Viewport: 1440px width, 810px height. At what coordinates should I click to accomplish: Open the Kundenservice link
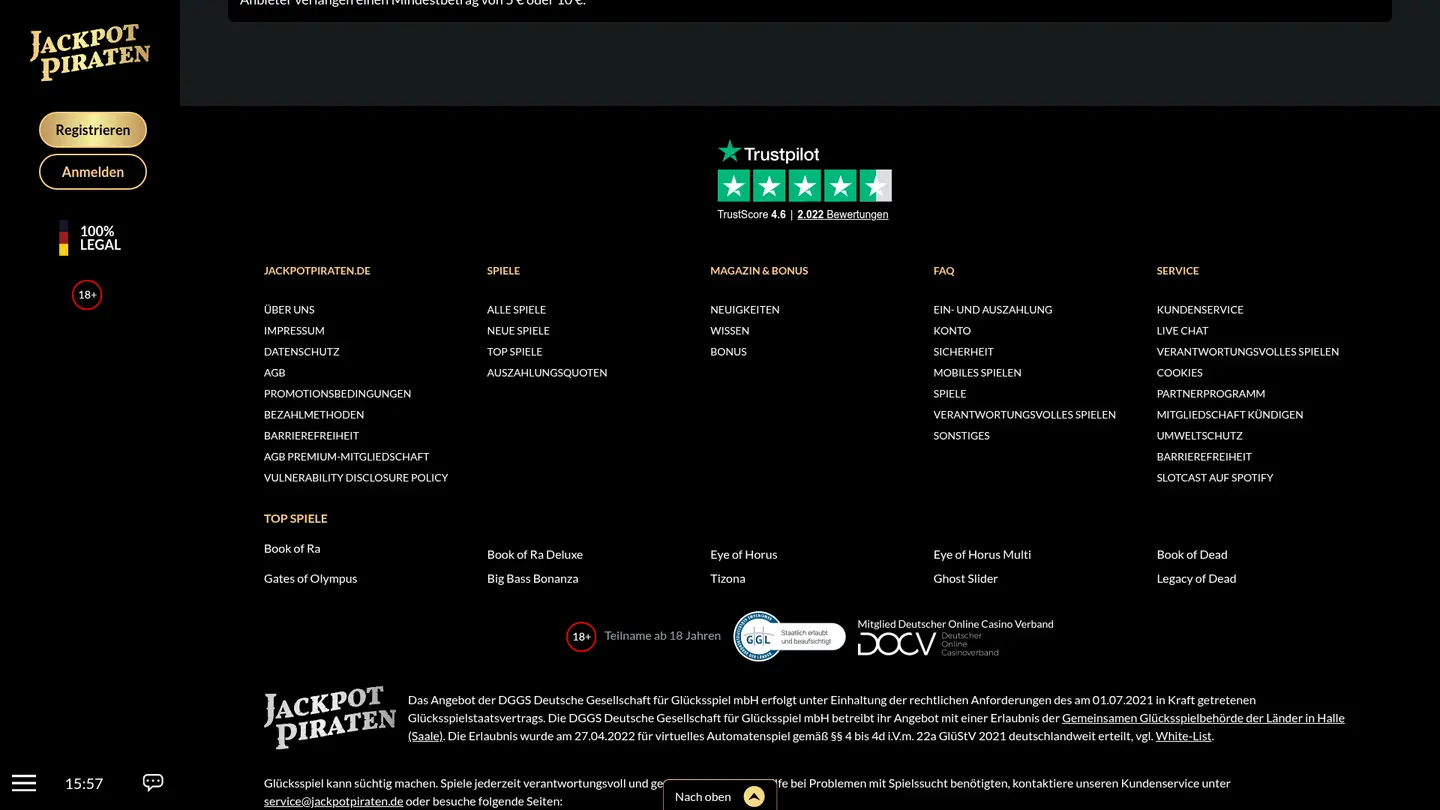tap(1200, 310)
